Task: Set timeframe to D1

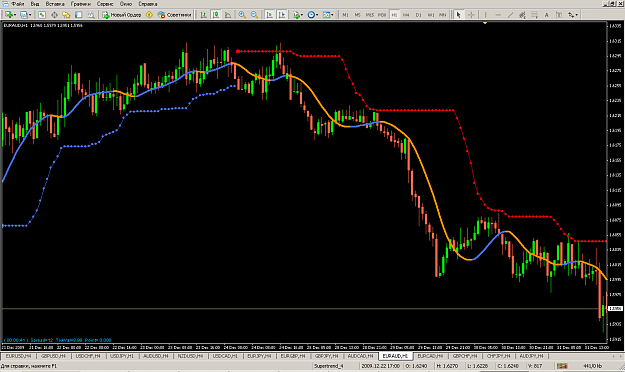Action: click(x=419, y=15)
